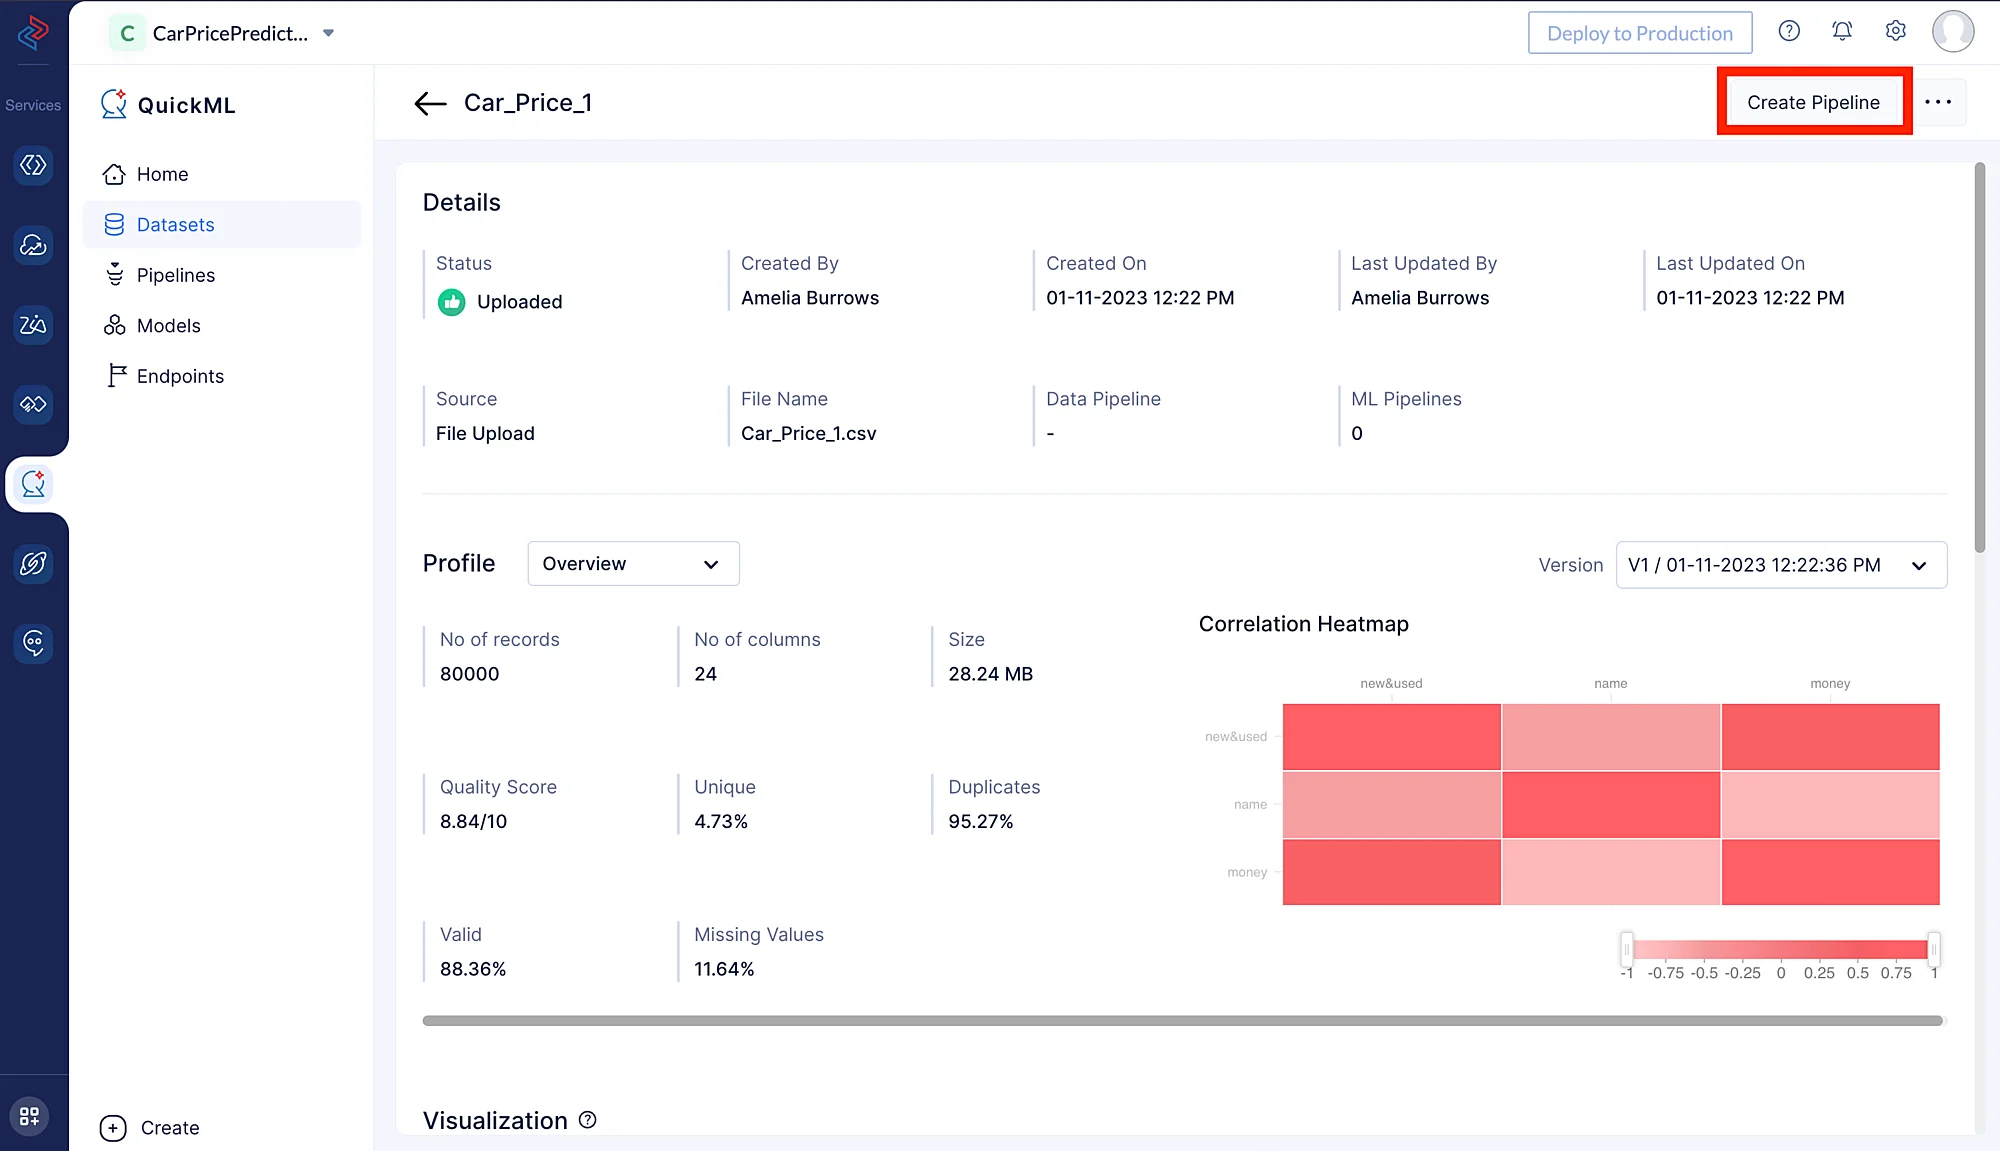Image resolution: width=2000 pixels, height=1151 pixels.
Task: Navigate to the Home label in sidebar
Action: (x=162, y=174)
